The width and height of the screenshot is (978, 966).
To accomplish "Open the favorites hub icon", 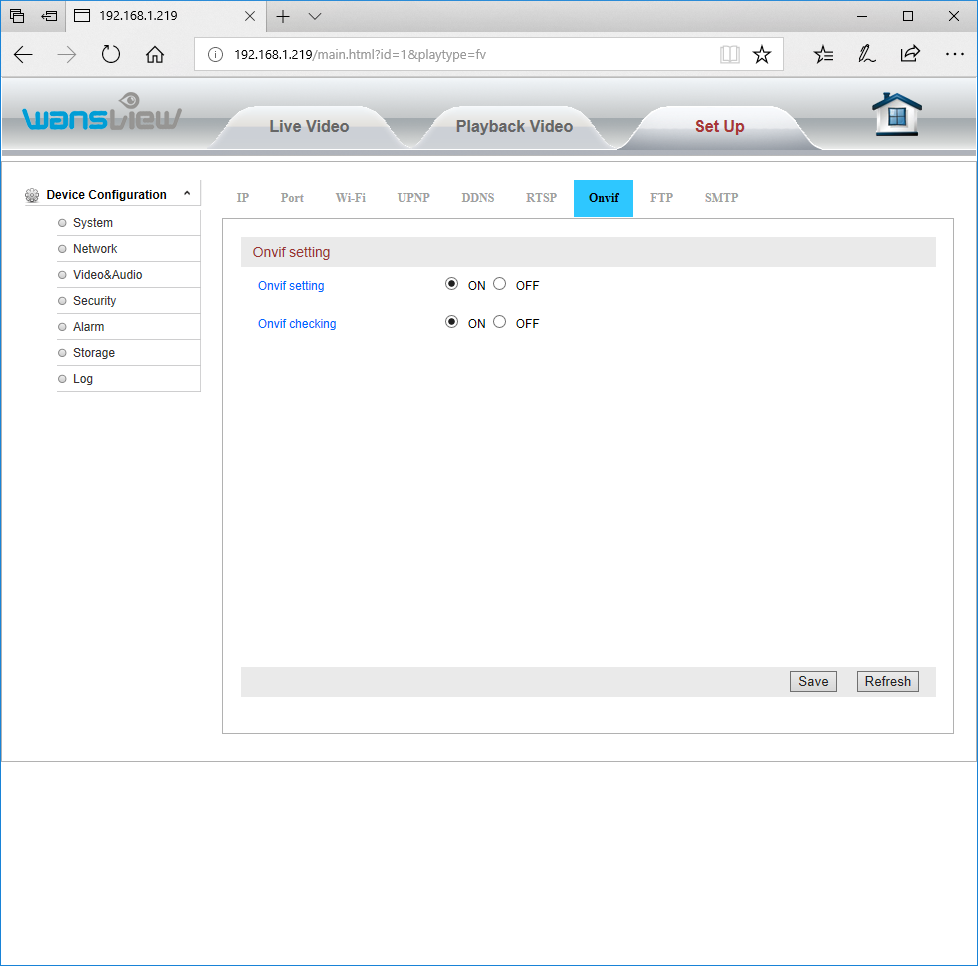I will [x=823, y=54].
